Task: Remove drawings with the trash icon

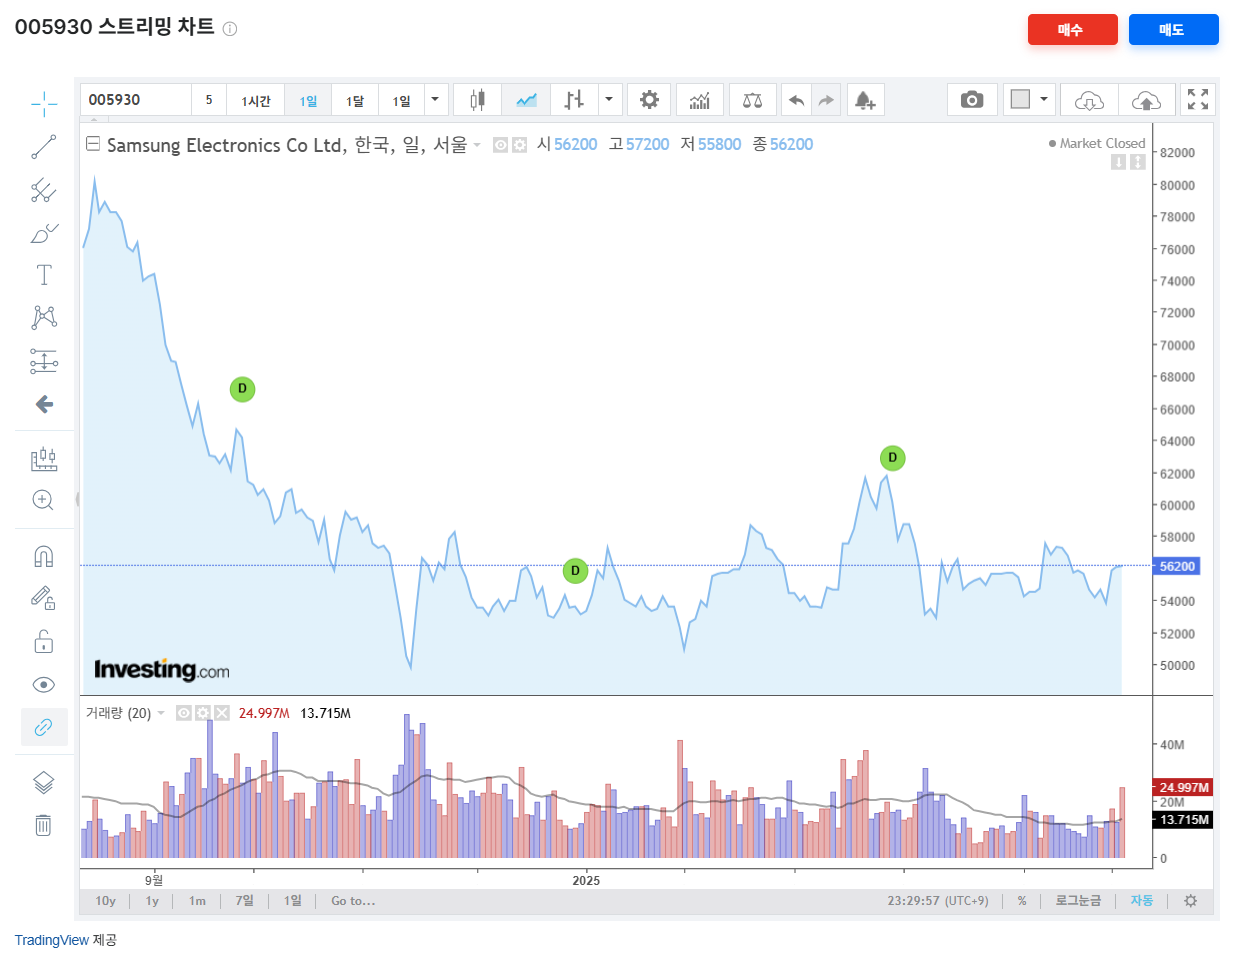Action: 43,825
